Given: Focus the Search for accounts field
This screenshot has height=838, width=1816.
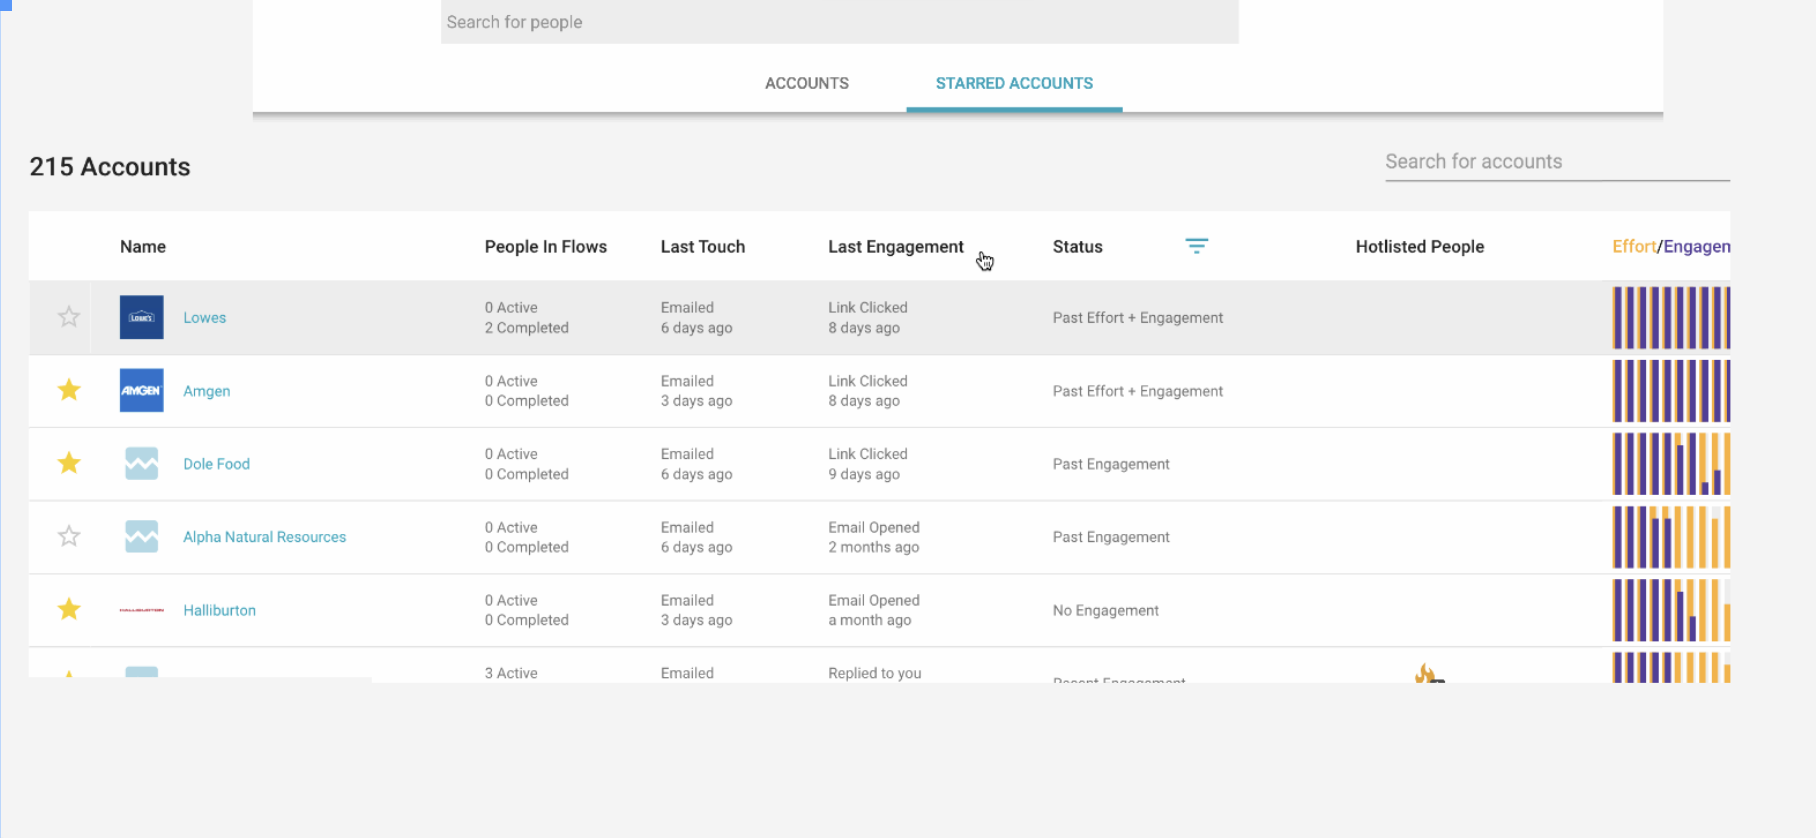Looking at the screenshot, I should [x=1556, y=162].
